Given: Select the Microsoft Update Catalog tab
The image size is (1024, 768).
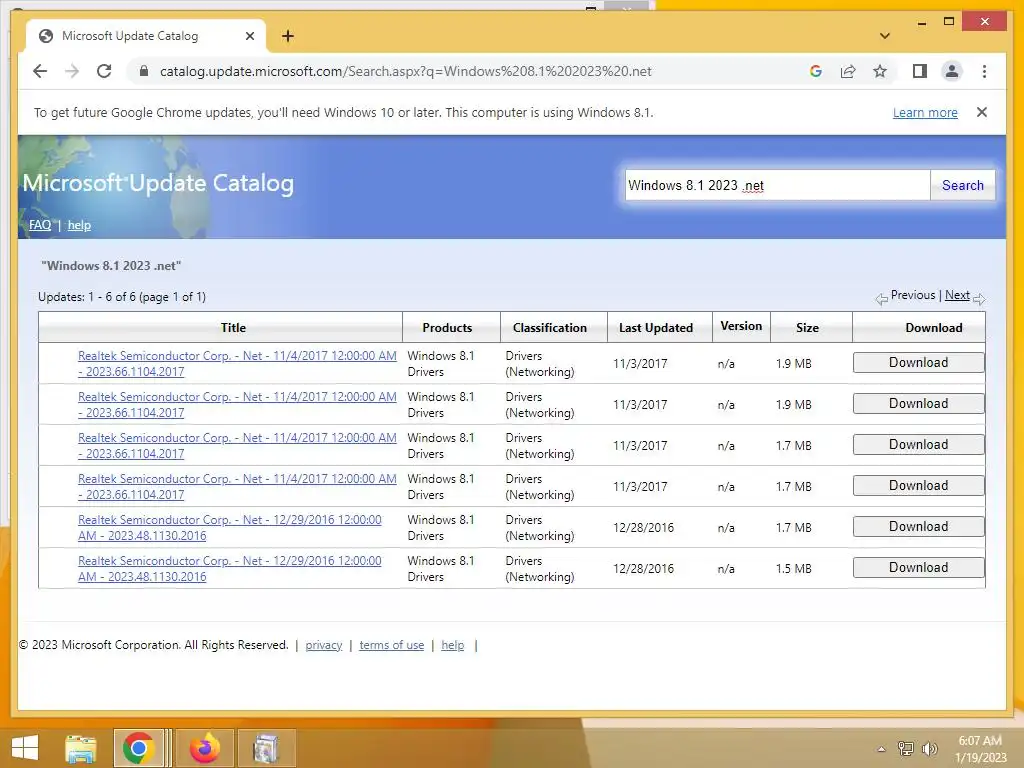Looking at the screenshot, I should point(146,36).
